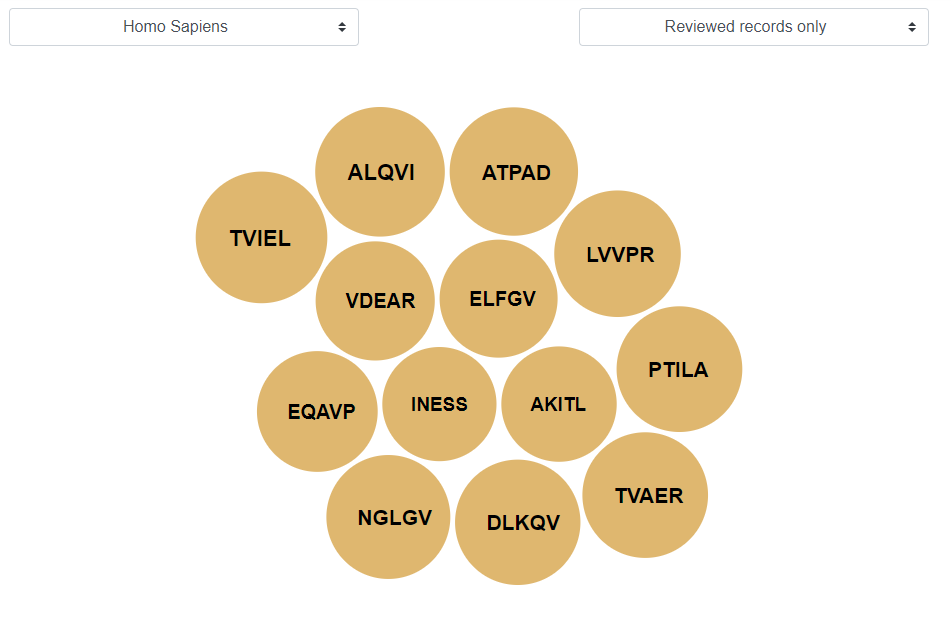Click the TVIEL circle
The width and height of the screenshot is (952, 640).
tap(261, 237)
